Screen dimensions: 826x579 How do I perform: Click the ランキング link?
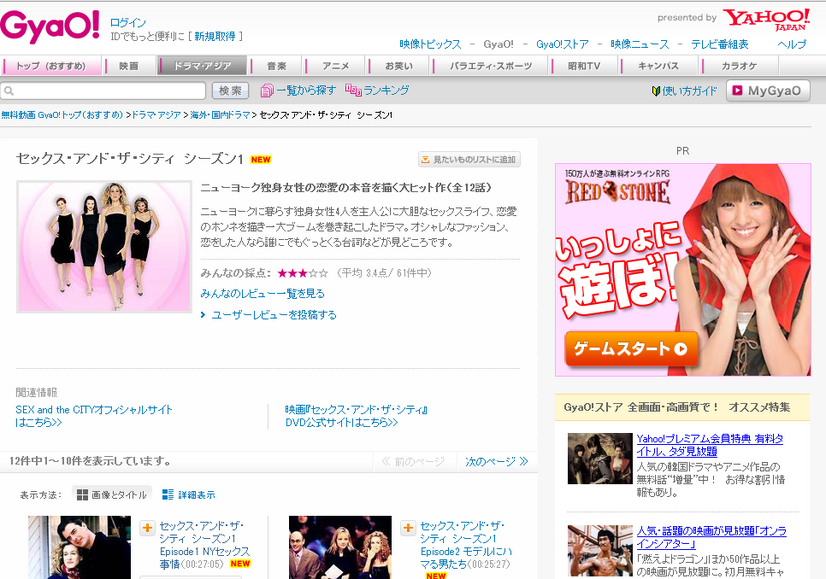386,91
